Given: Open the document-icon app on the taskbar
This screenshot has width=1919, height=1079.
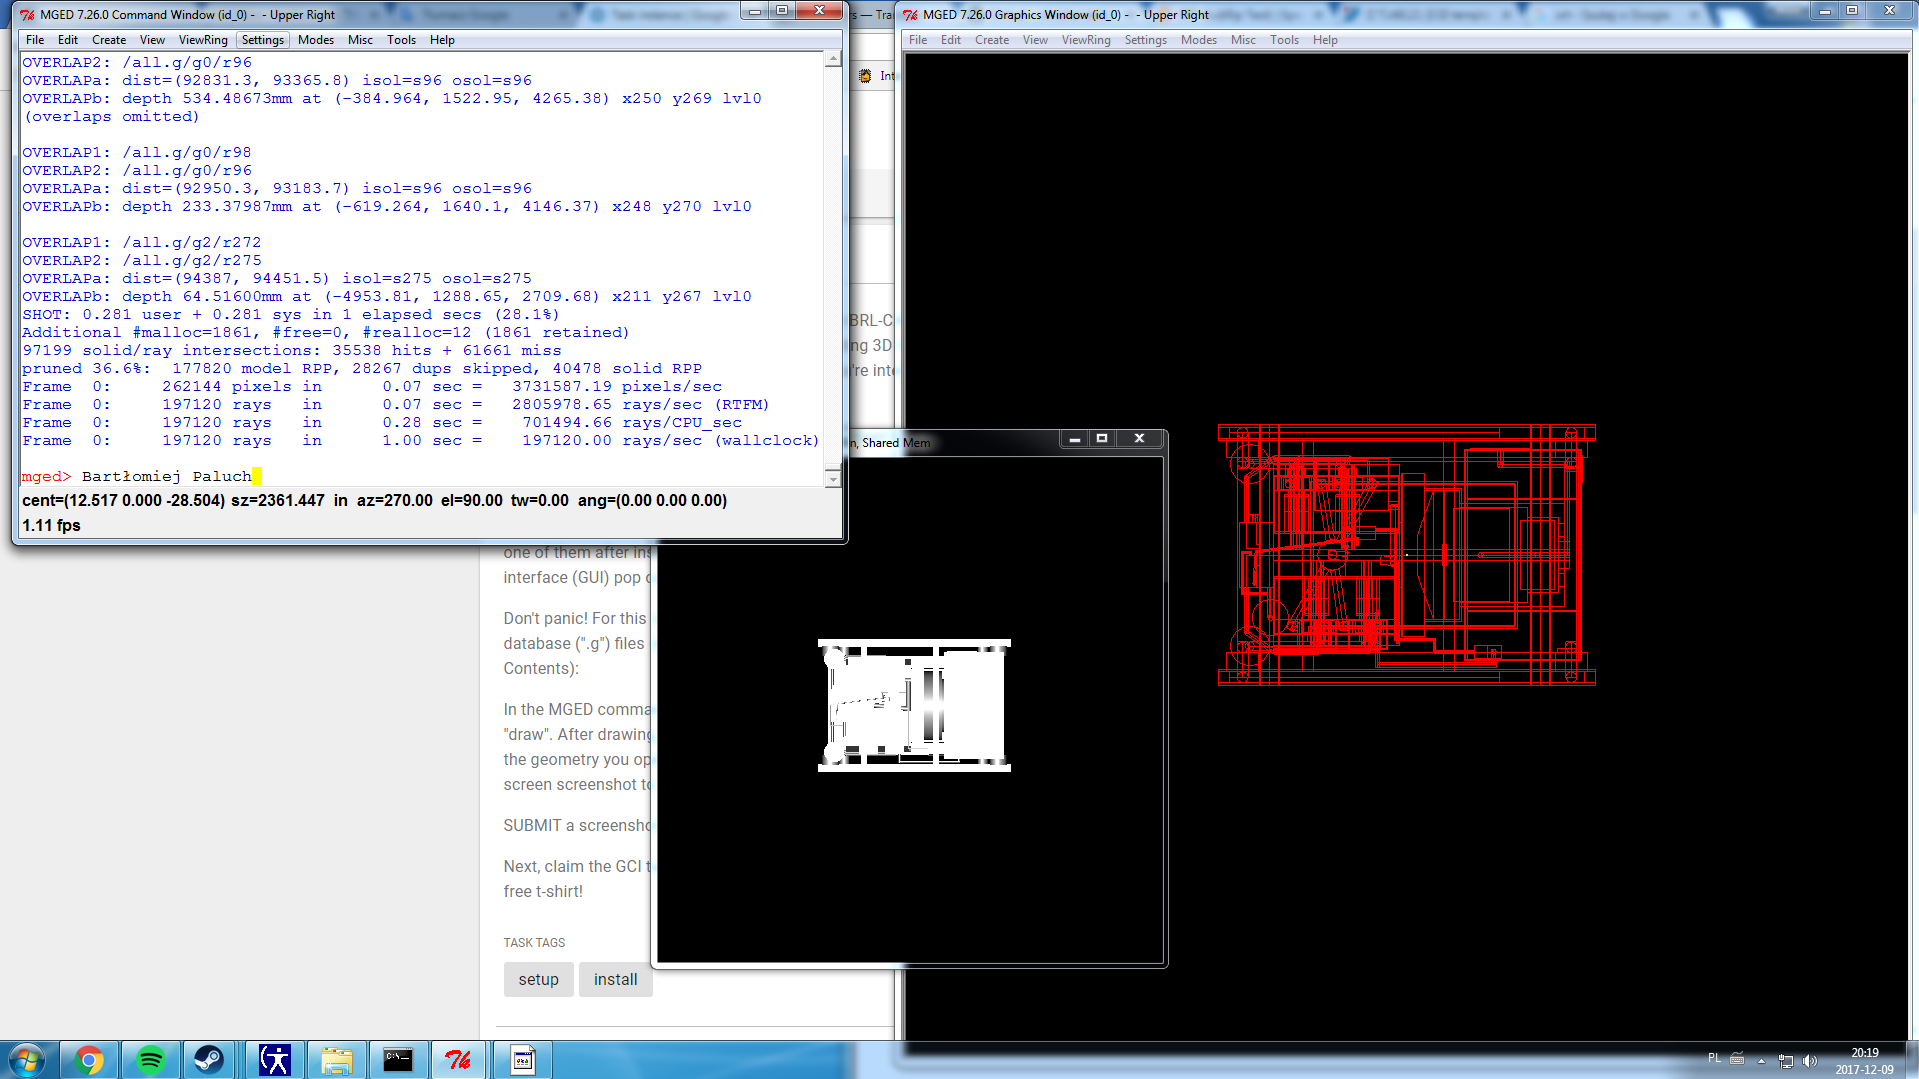Looking at the screenshot, I should pos(522,1060).
